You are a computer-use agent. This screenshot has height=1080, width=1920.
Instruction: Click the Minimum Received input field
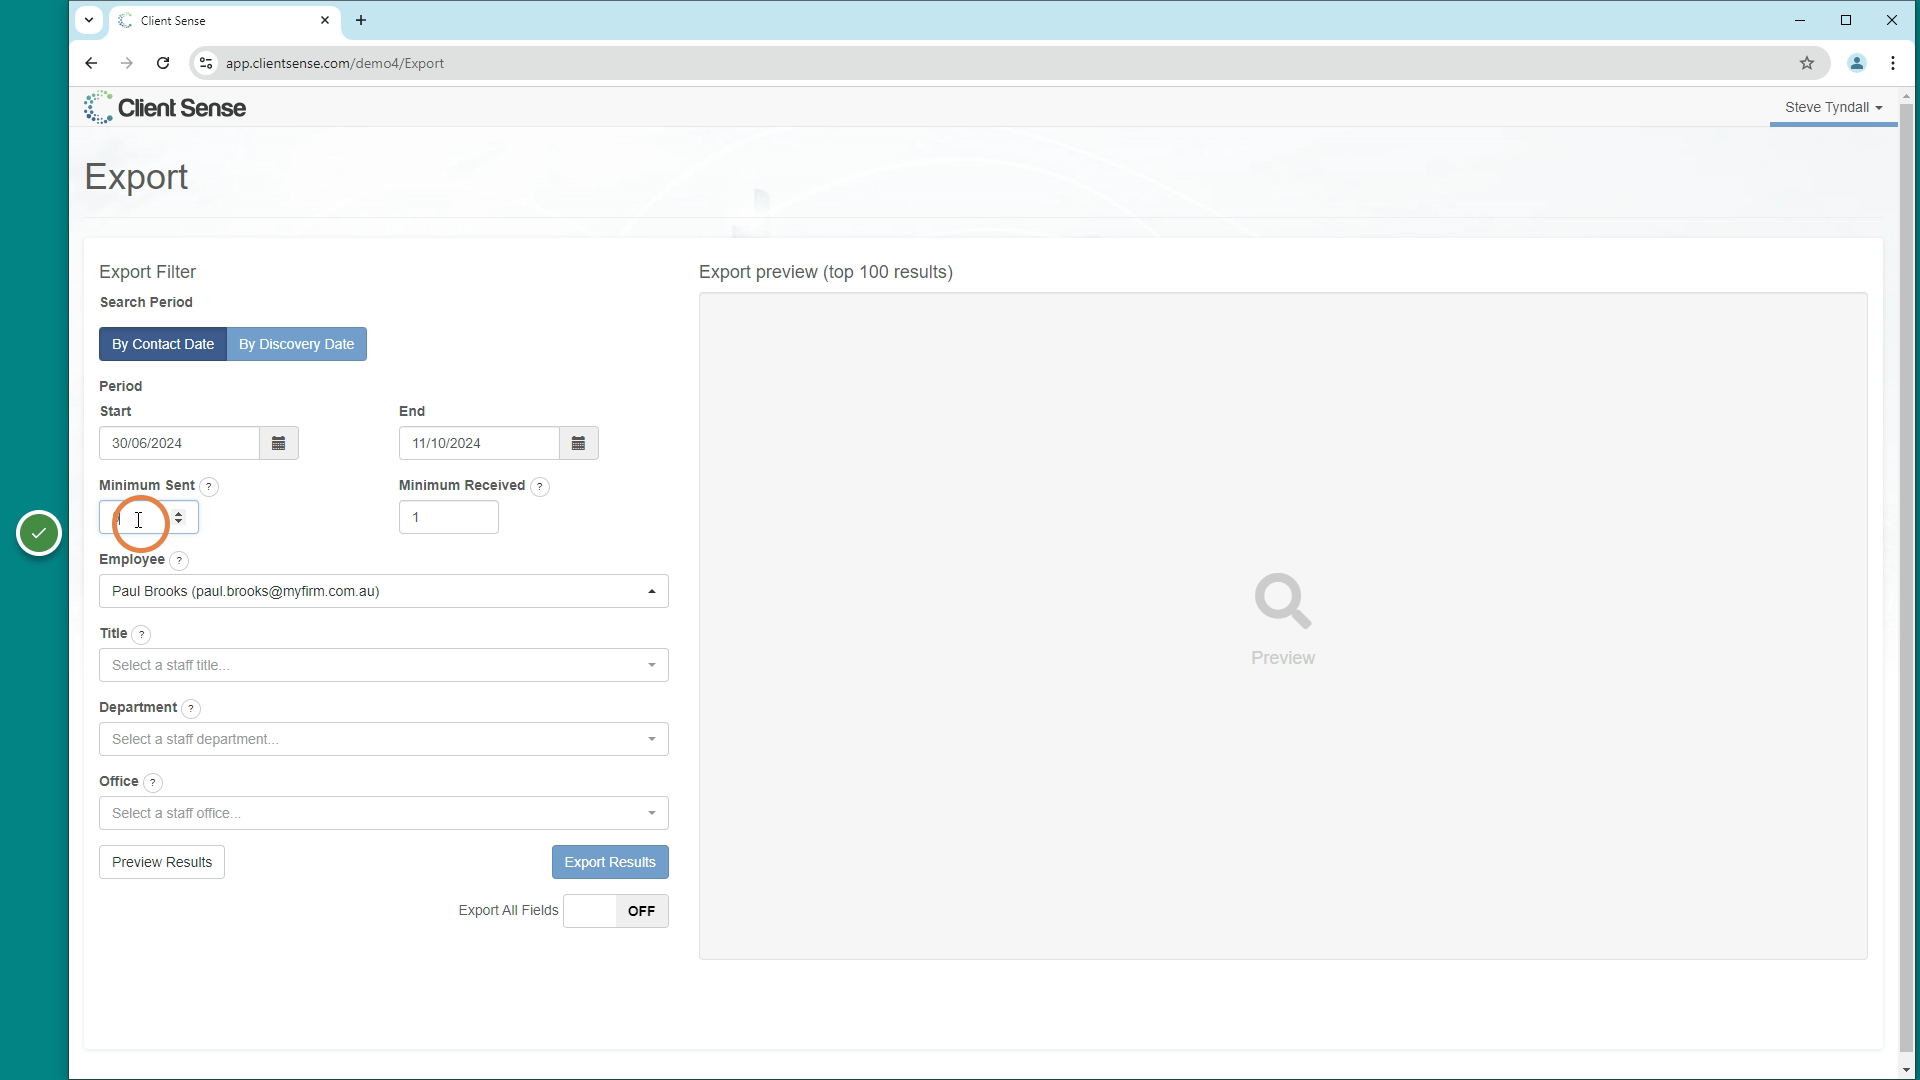[449, 517]
